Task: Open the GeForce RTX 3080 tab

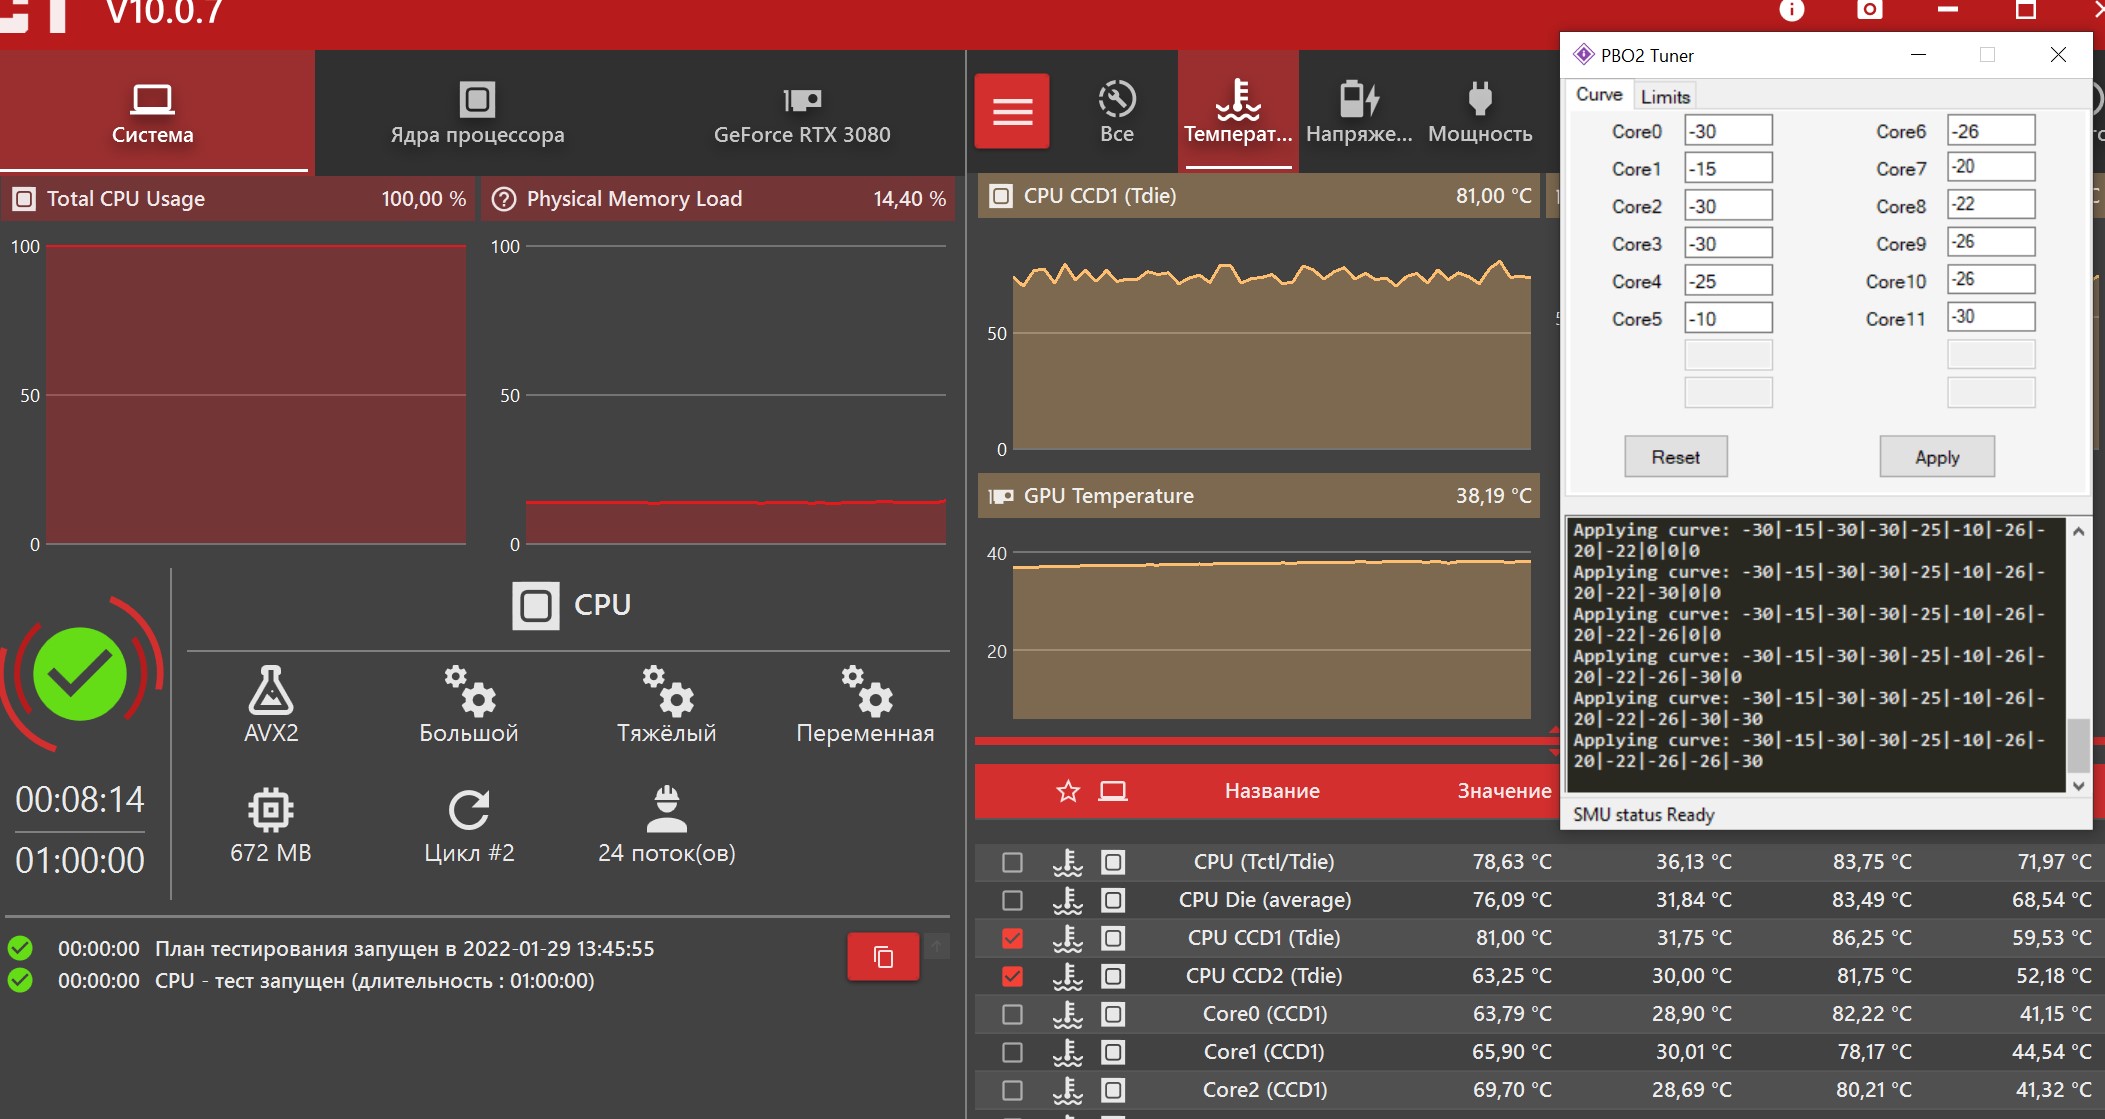Action: [x=801, y=112]
